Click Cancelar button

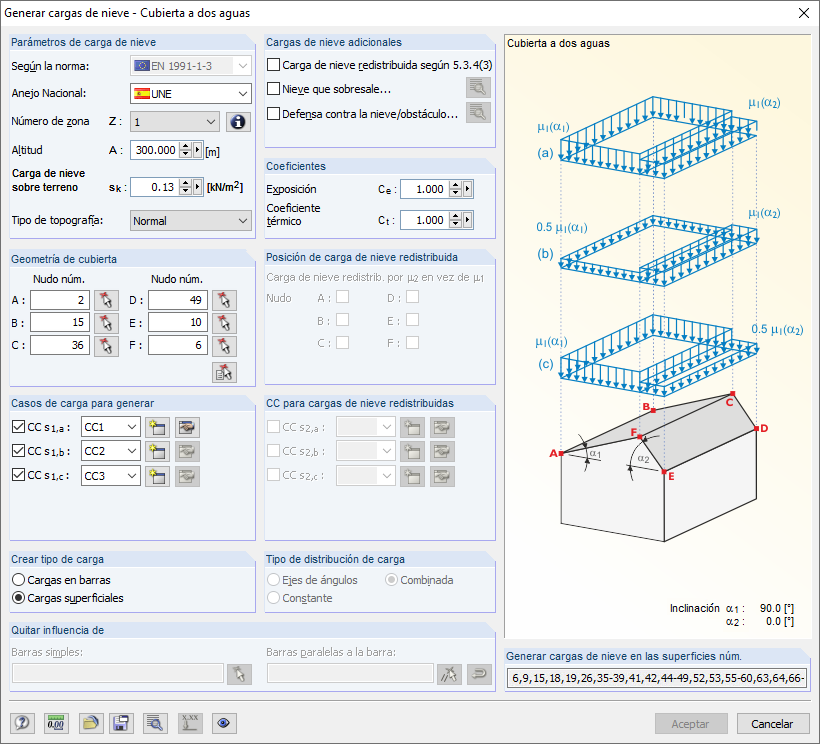pyautogui.click(x=772, y=724)
